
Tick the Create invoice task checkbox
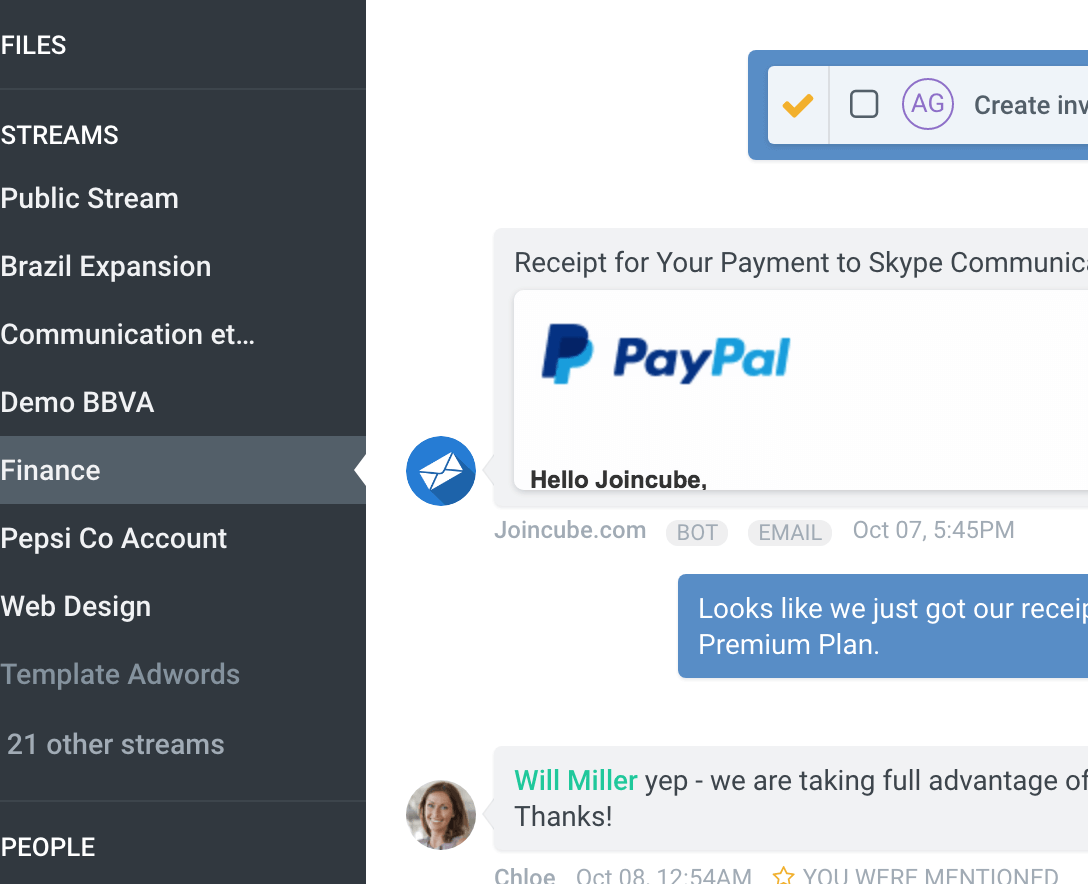[x=864, y=104]
